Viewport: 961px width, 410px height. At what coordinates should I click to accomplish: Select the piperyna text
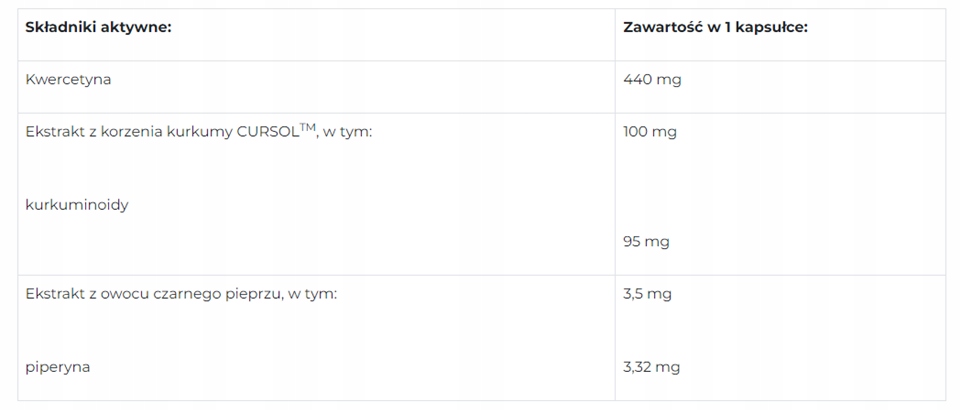(x=58, y=367)
